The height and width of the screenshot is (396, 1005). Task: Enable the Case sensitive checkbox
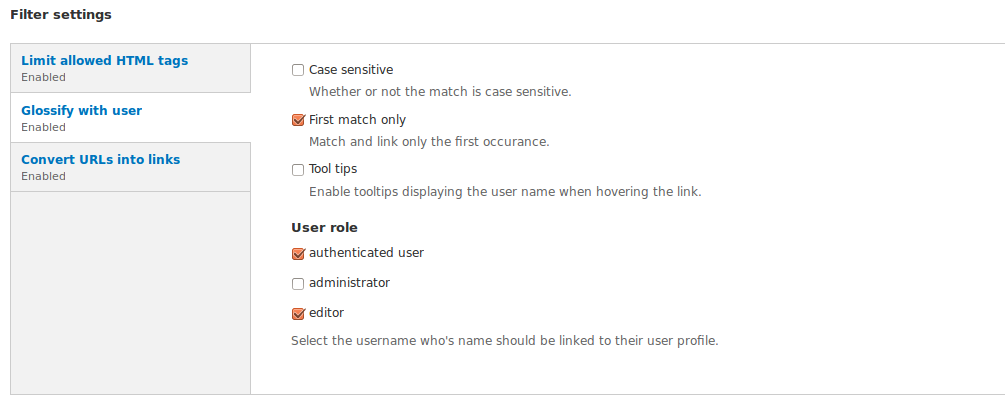297,70
